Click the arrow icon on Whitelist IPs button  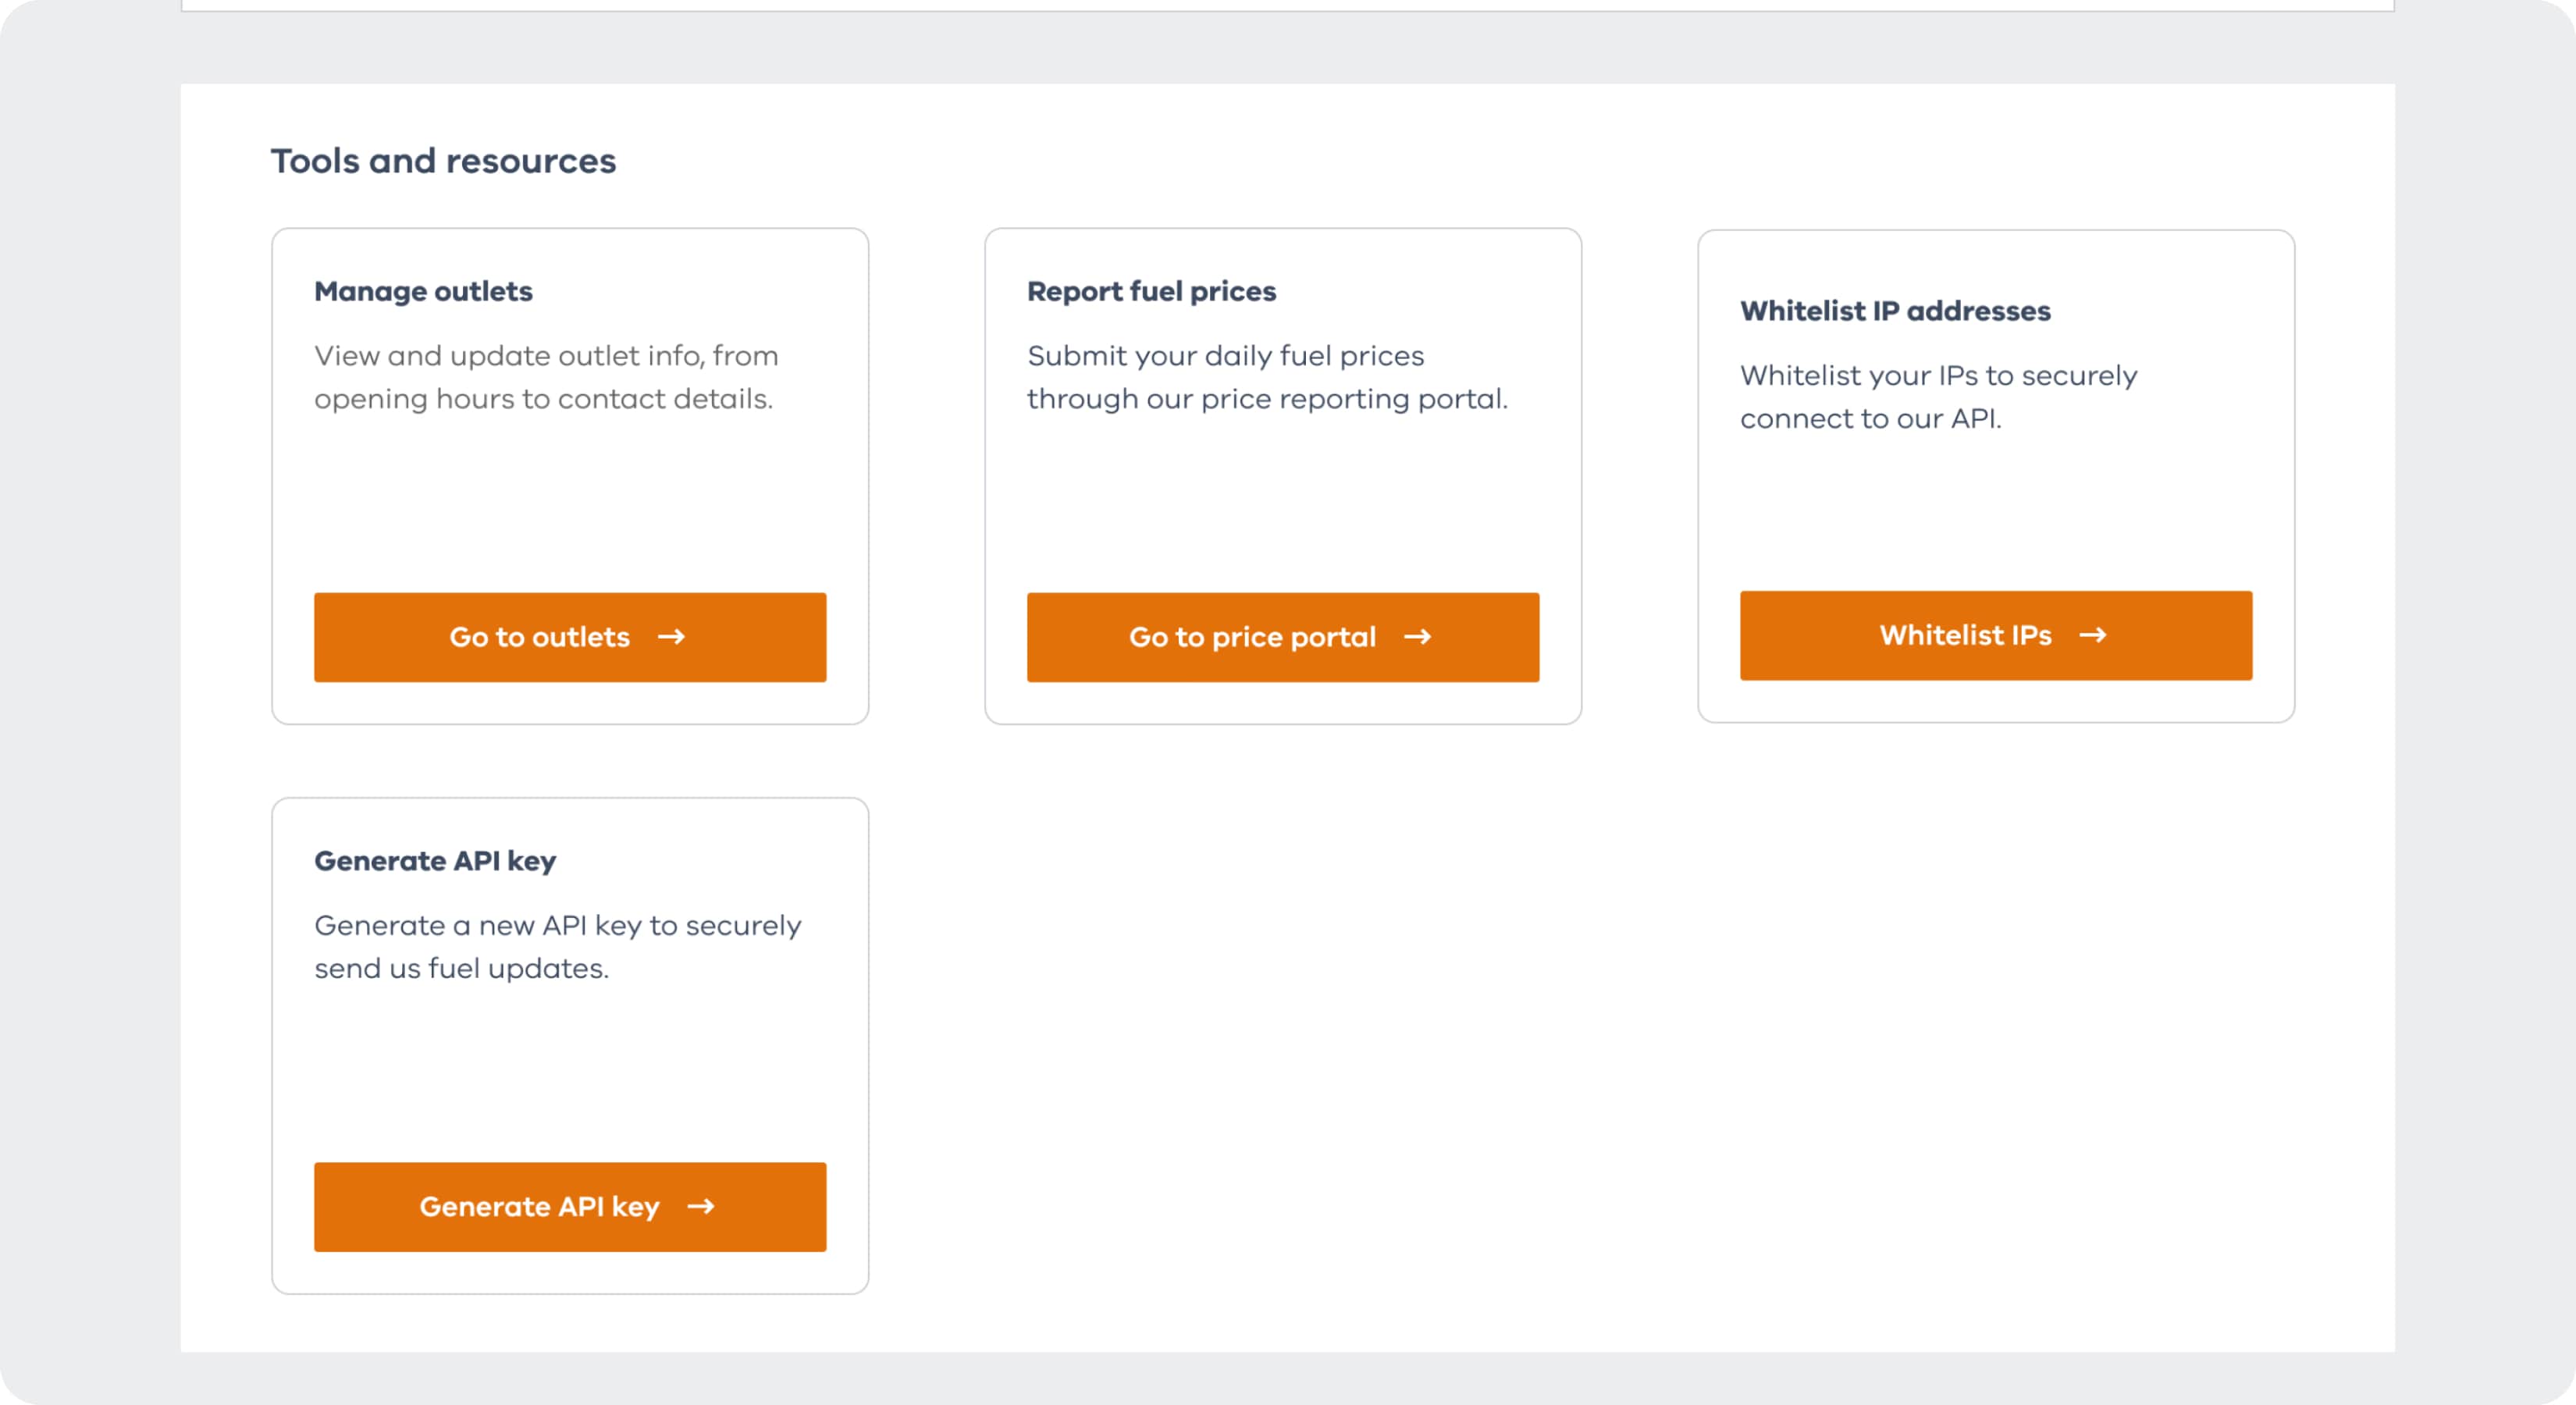[x=2093, y=635]
